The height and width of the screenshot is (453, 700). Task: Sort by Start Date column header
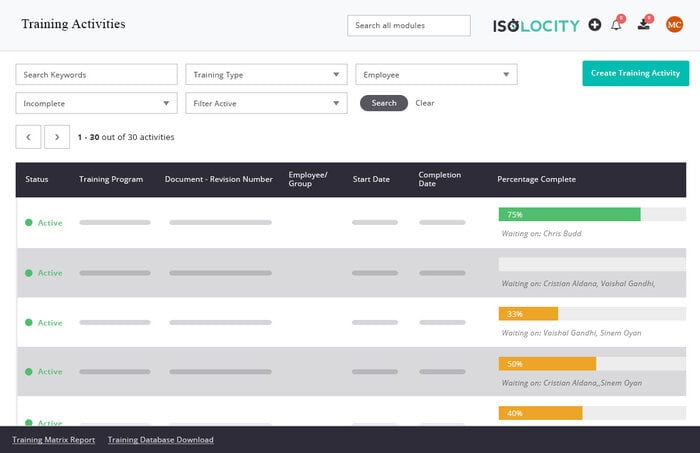pos(371,179)
